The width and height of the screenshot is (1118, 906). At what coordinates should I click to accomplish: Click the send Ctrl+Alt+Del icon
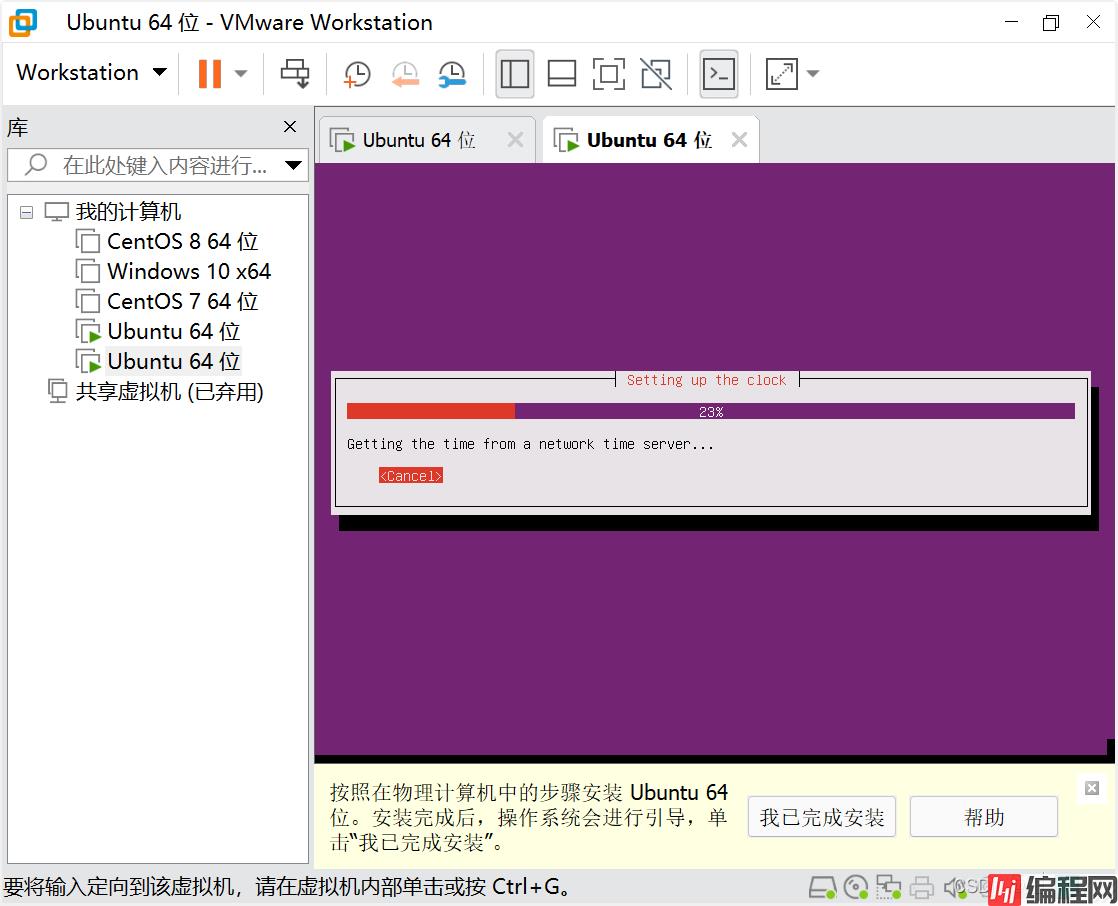295,73
